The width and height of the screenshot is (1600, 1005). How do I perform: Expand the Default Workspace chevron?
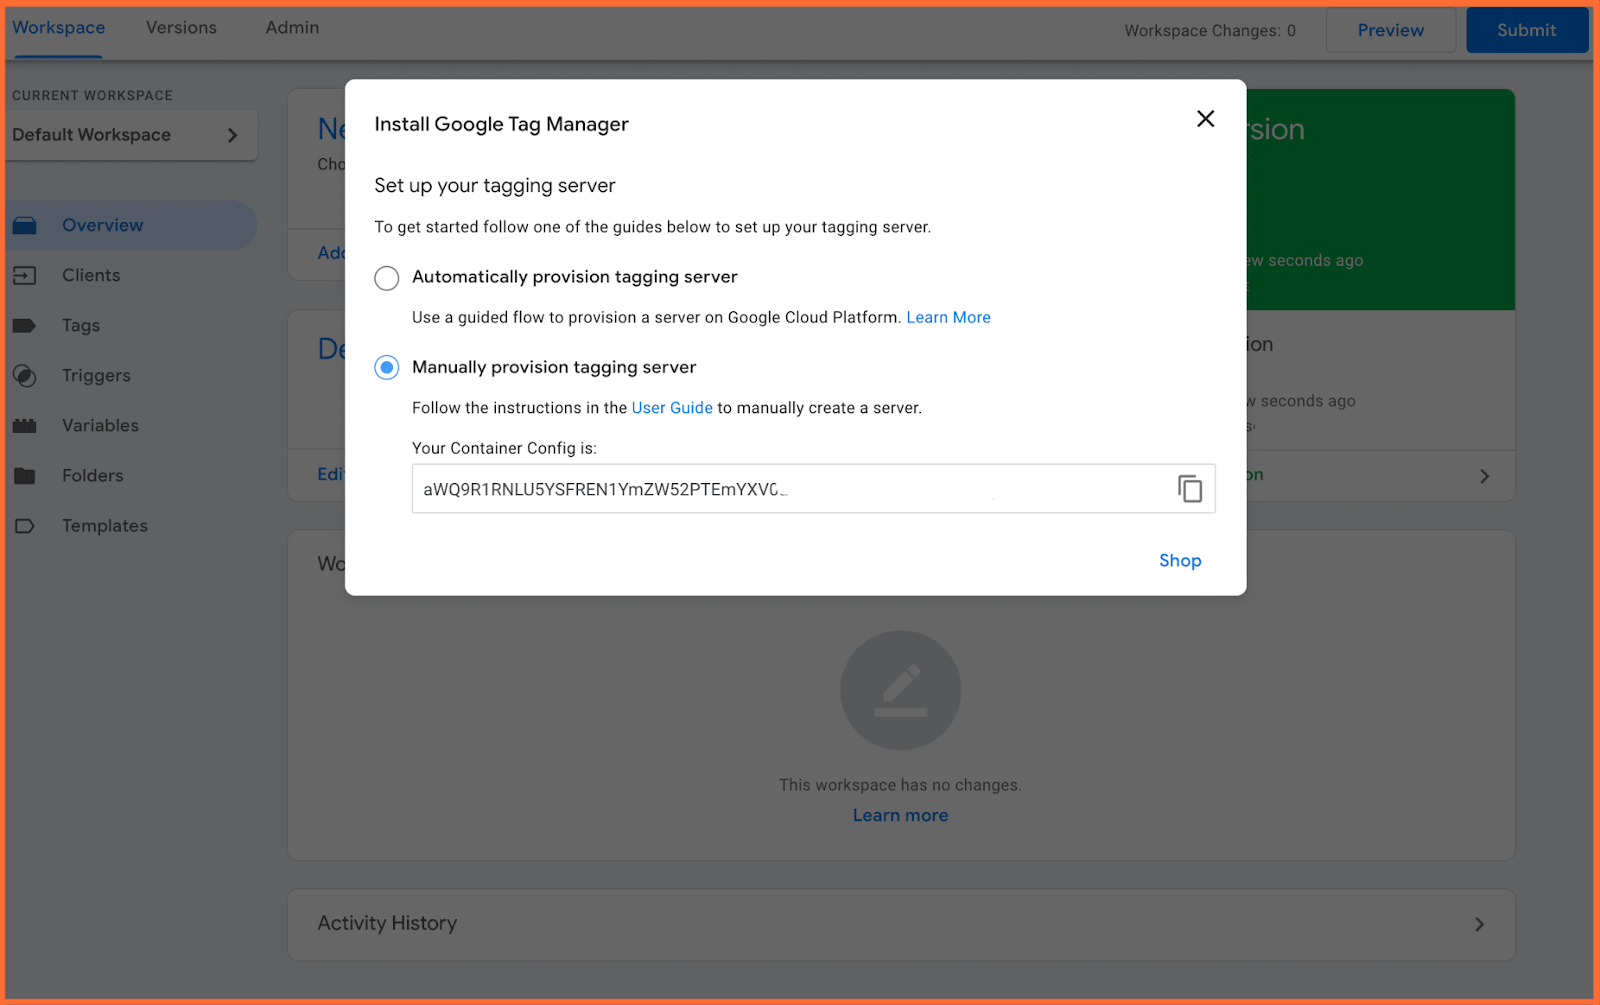pos(233,135)
